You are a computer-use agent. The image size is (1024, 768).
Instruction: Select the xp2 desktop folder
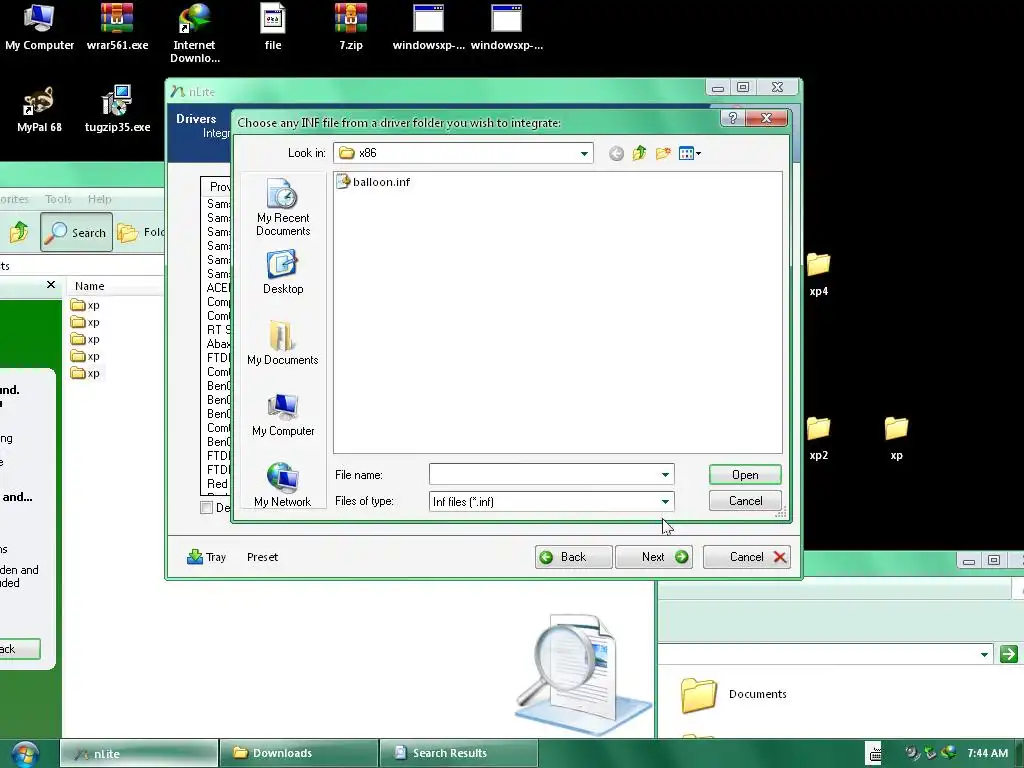818,438
